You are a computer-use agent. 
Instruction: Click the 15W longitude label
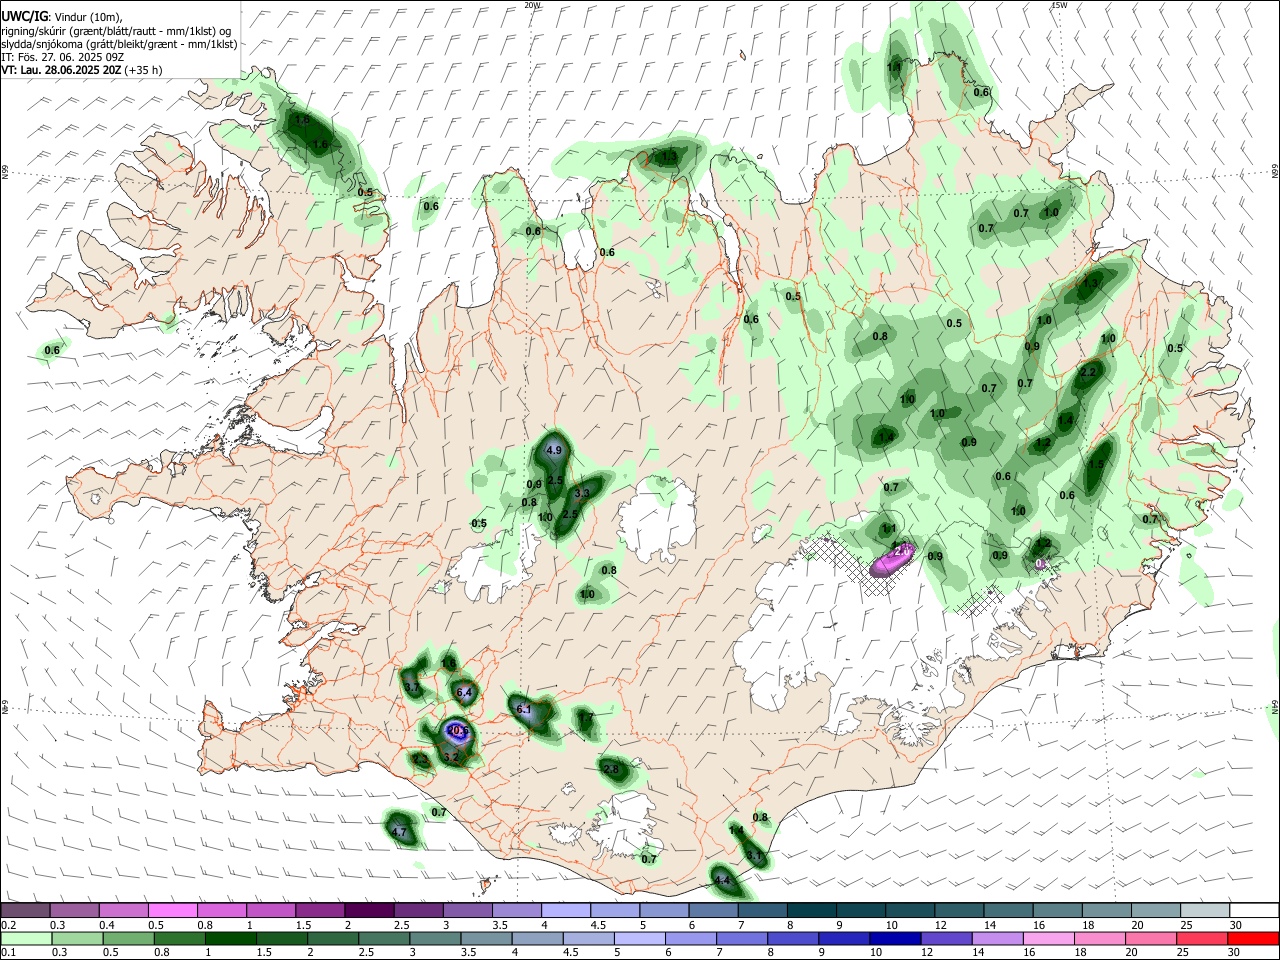pyautogui.click(x=1059, y=5)
